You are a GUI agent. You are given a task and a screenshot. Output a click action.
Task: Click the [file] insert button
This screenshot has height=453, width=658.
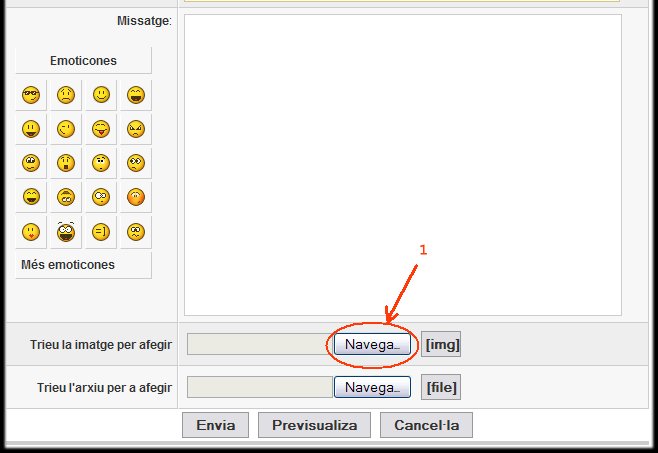[x=441, y=387]
